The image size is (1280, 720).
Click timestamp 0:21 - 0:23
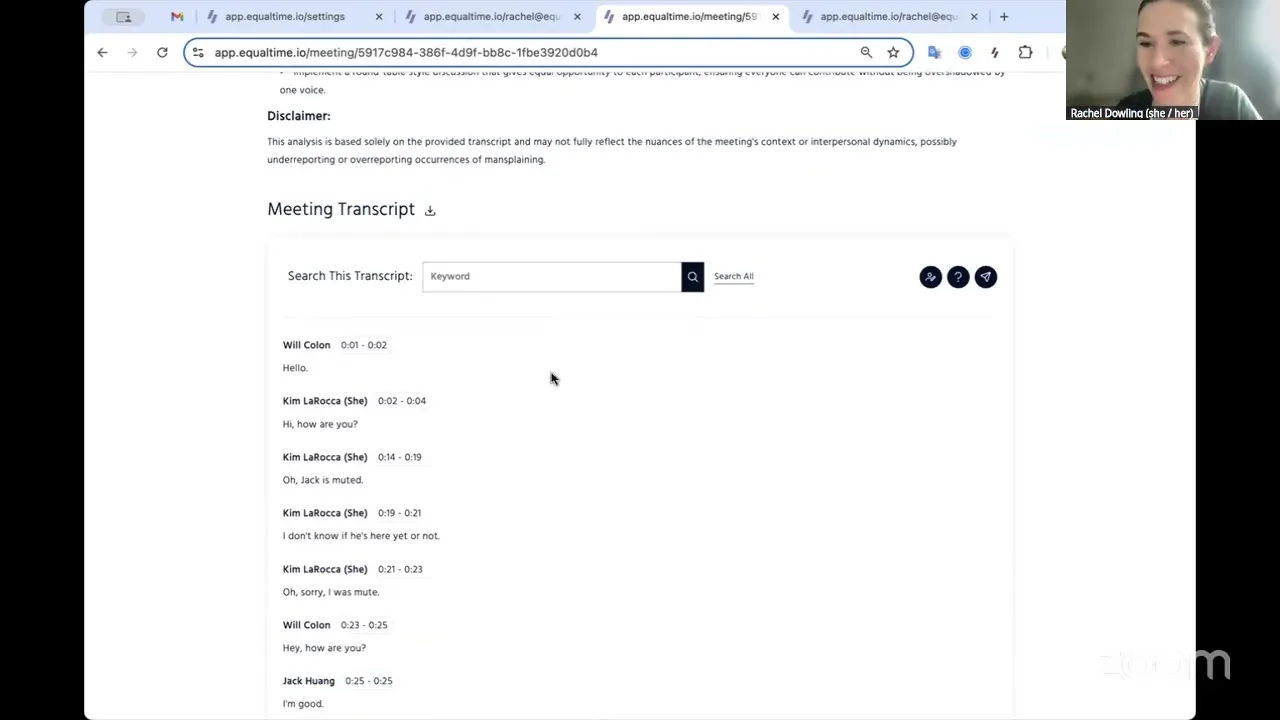point(400,569)
